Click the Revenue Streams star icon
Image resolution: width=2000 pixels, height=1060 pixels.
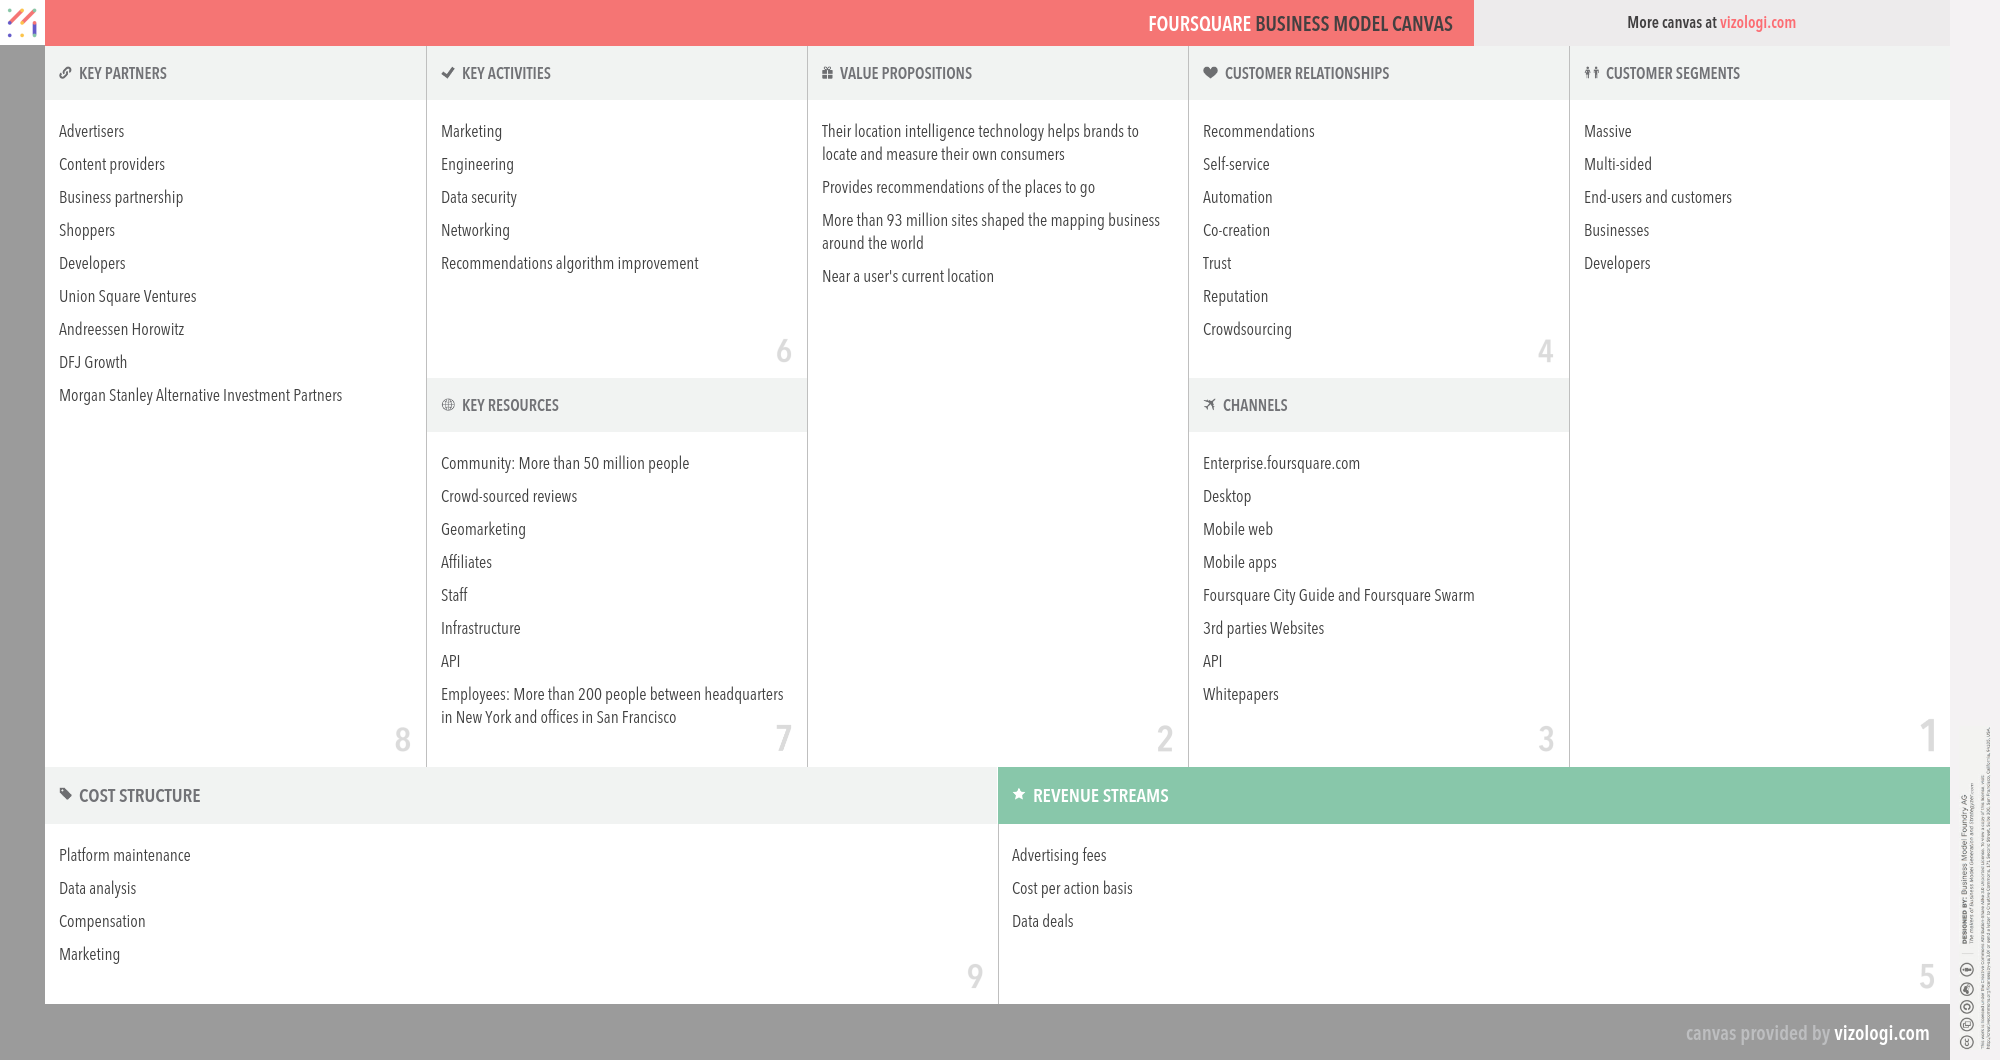pos(1019,794)
